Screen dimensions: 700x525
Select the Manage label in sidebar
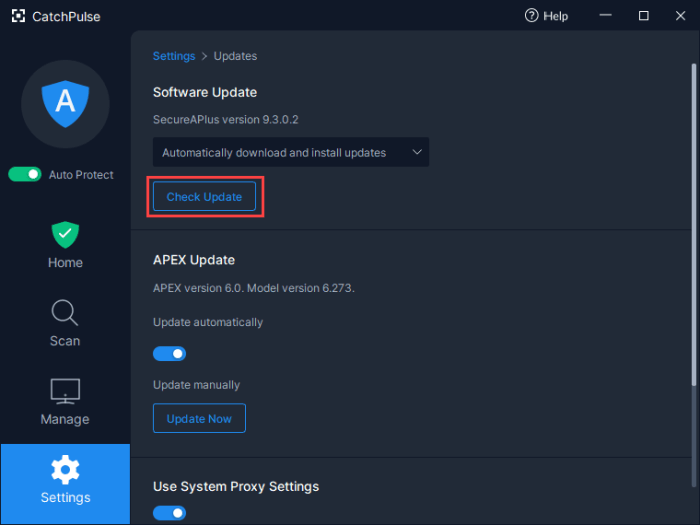pyautogui.click(x=65, y=419)
